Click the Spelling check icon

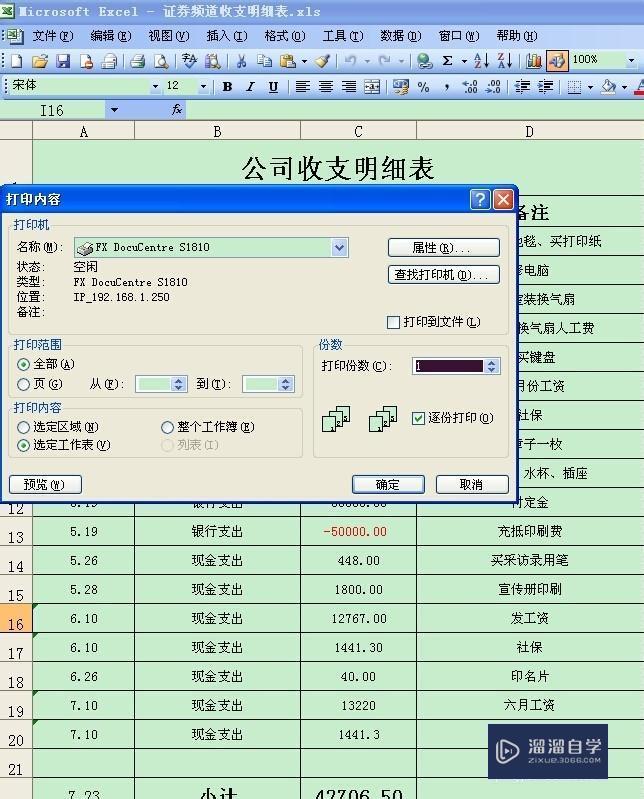[190, 62]
